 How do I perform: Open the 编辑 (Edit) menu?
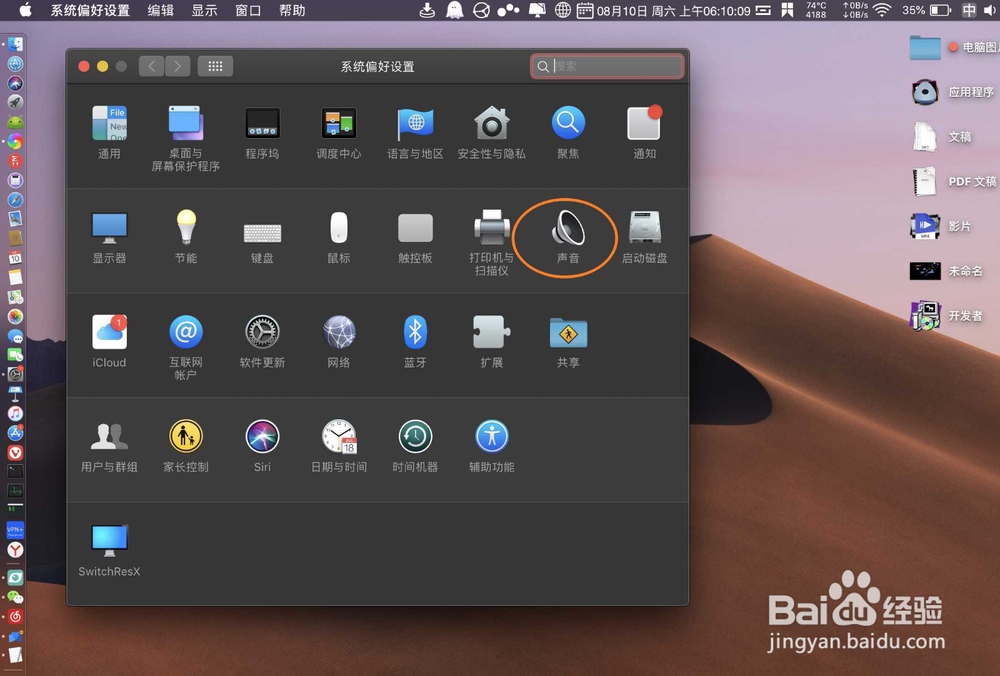161,10
